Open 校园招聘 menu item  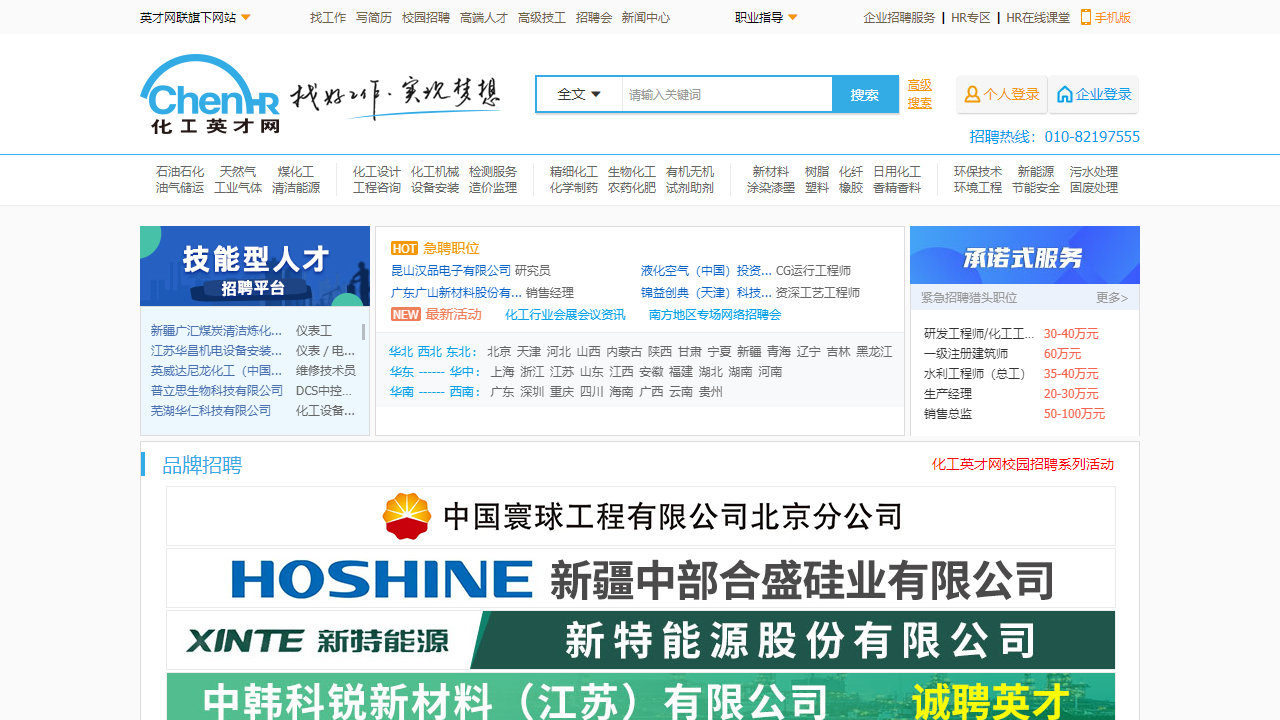point(426,17)
